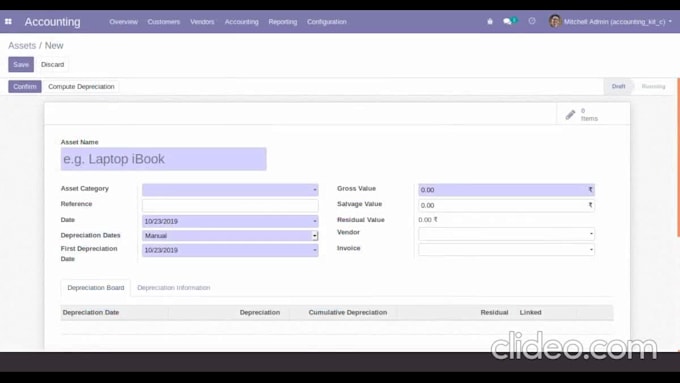
Task: Click the Salvage Value input field
Action: coord(506,205)
